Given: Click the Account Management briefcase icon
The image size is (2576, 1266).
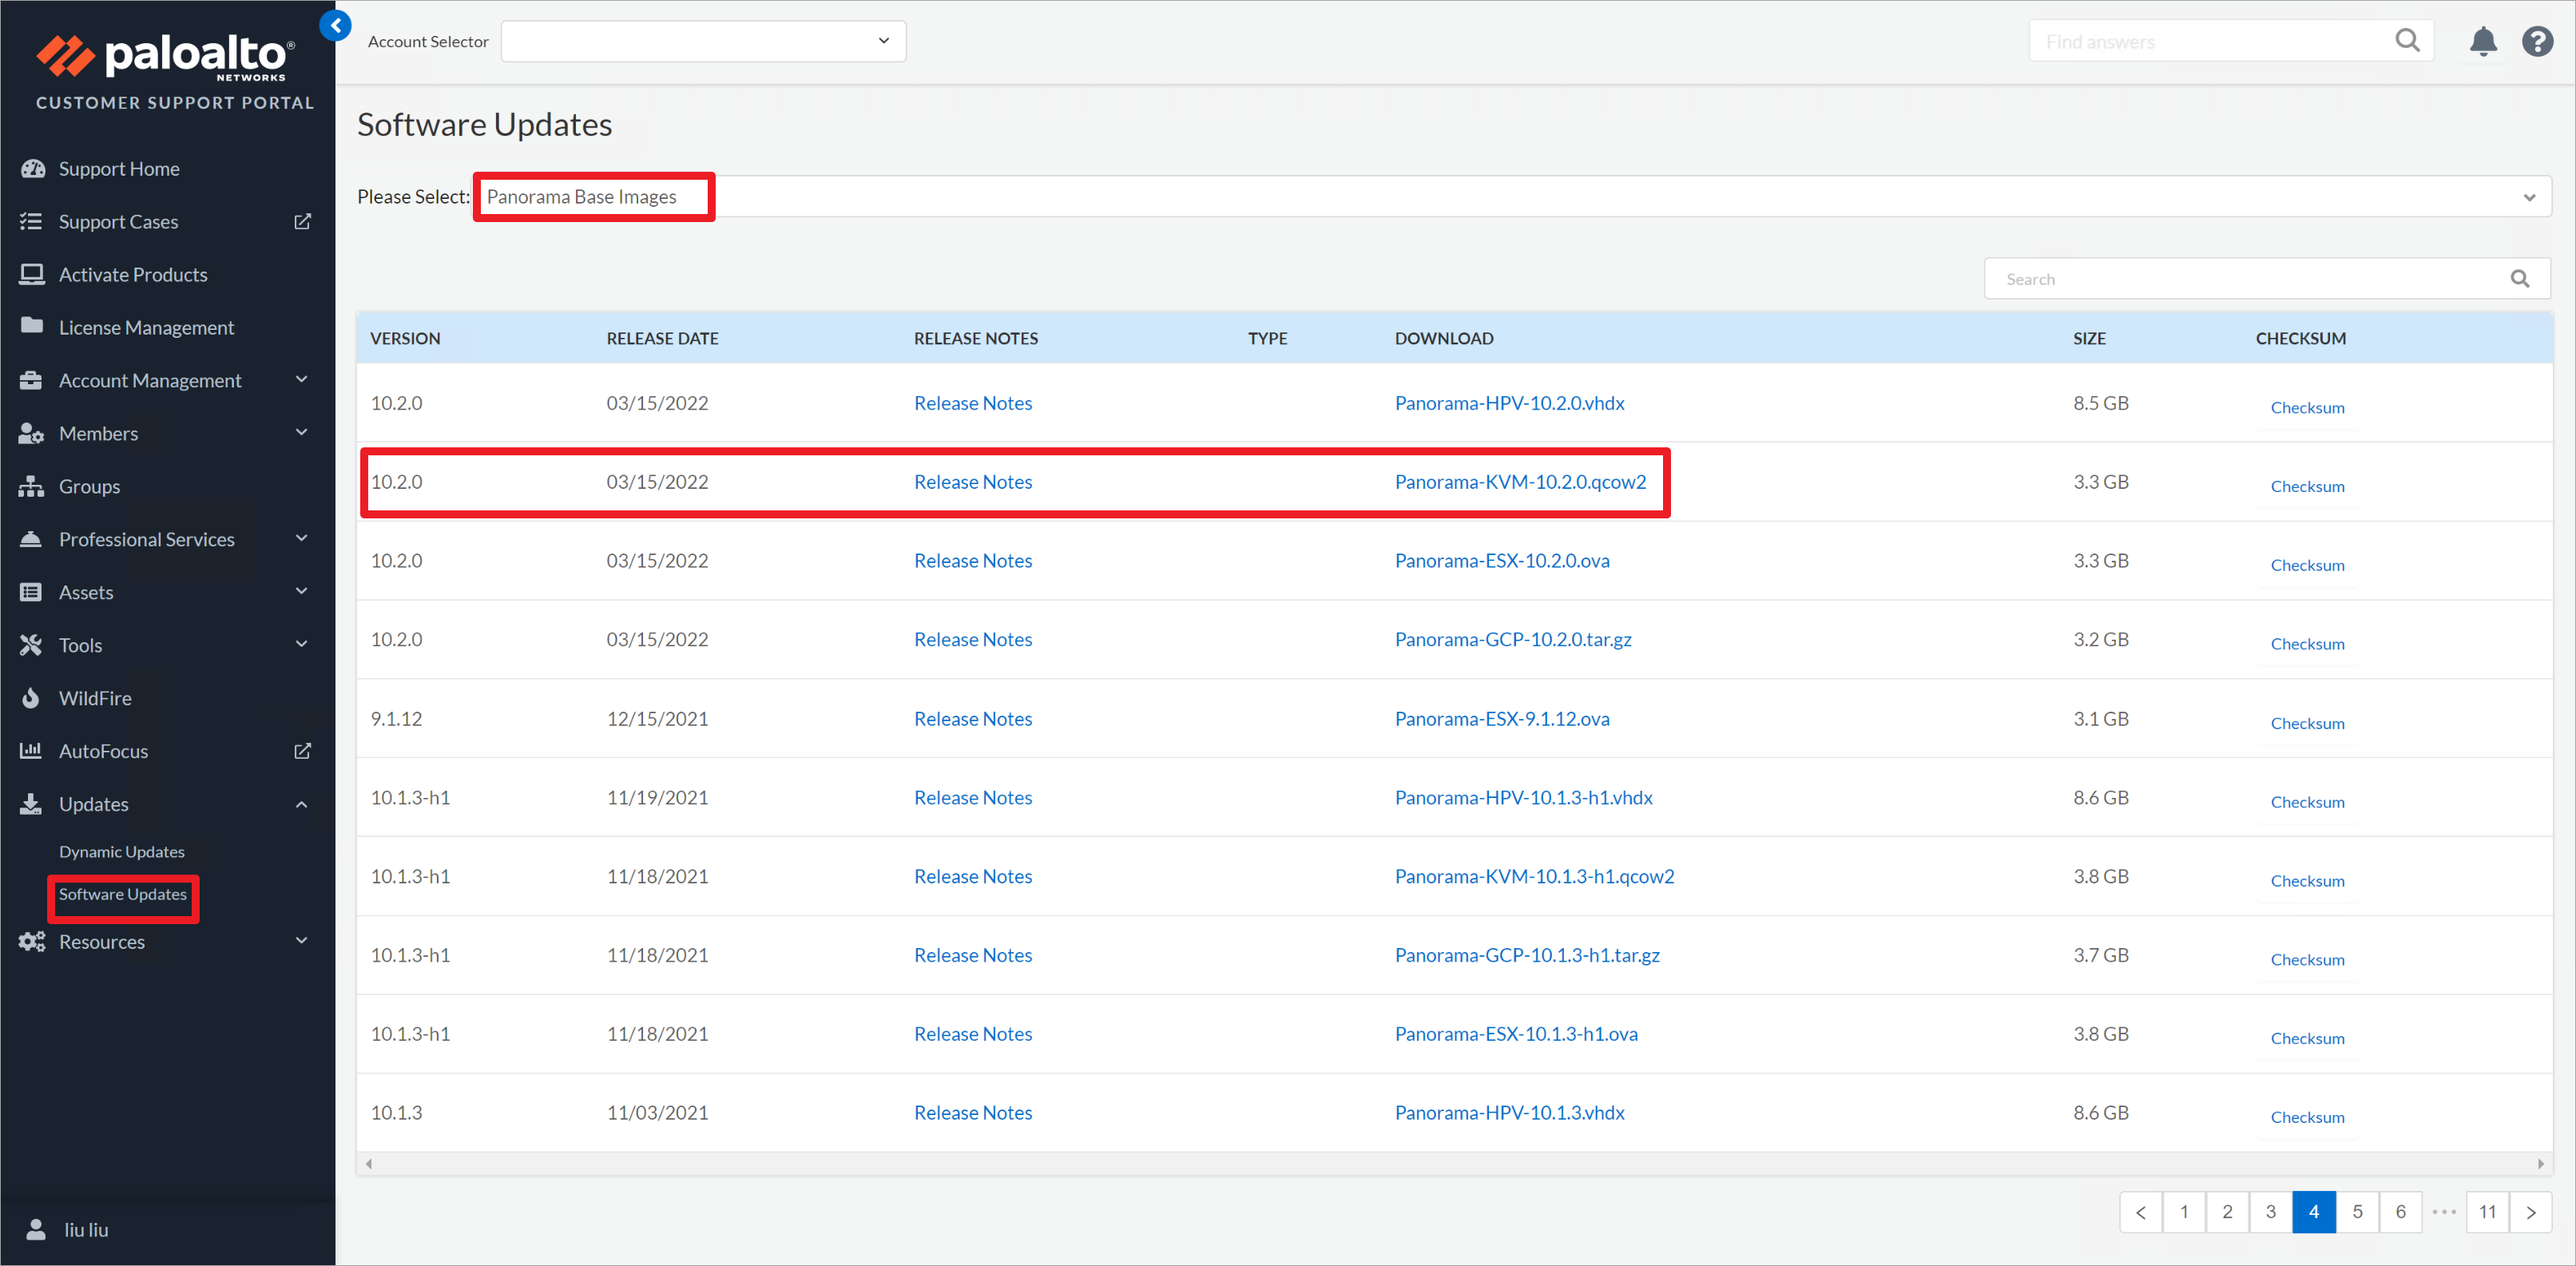Looking at the screenshot, I should click(32, 380).
